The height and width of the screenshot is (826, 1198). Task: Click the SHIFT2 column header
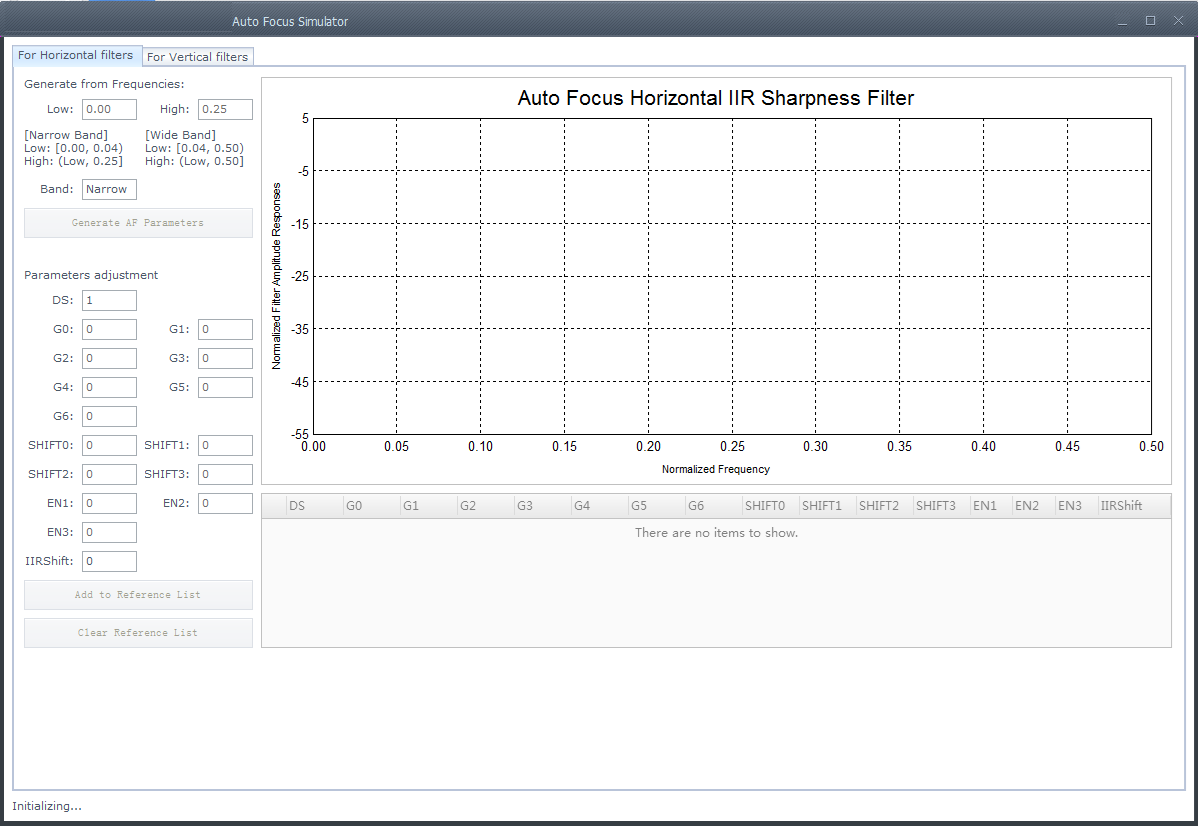tap(885, 506)
